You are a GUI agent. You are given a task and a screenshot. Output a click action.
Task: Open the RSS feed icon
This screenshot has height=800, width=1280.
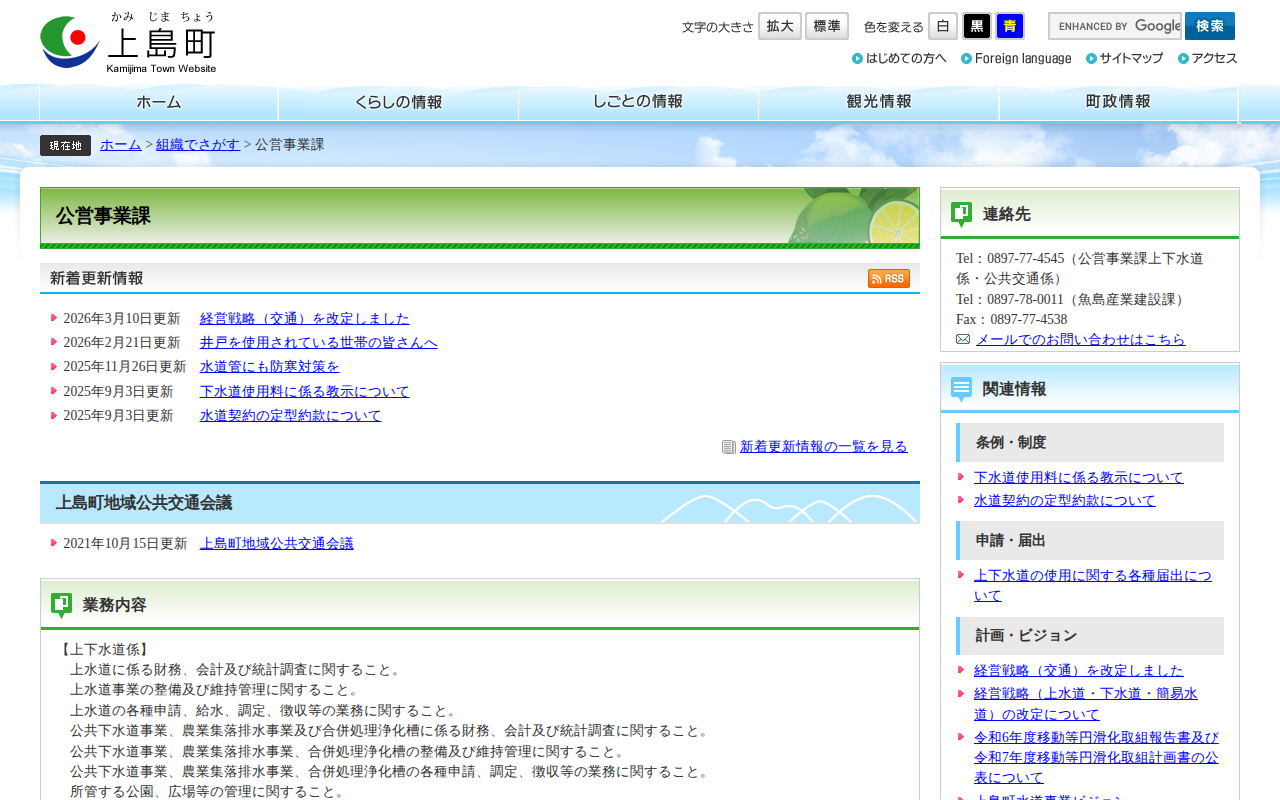(889, 279)
